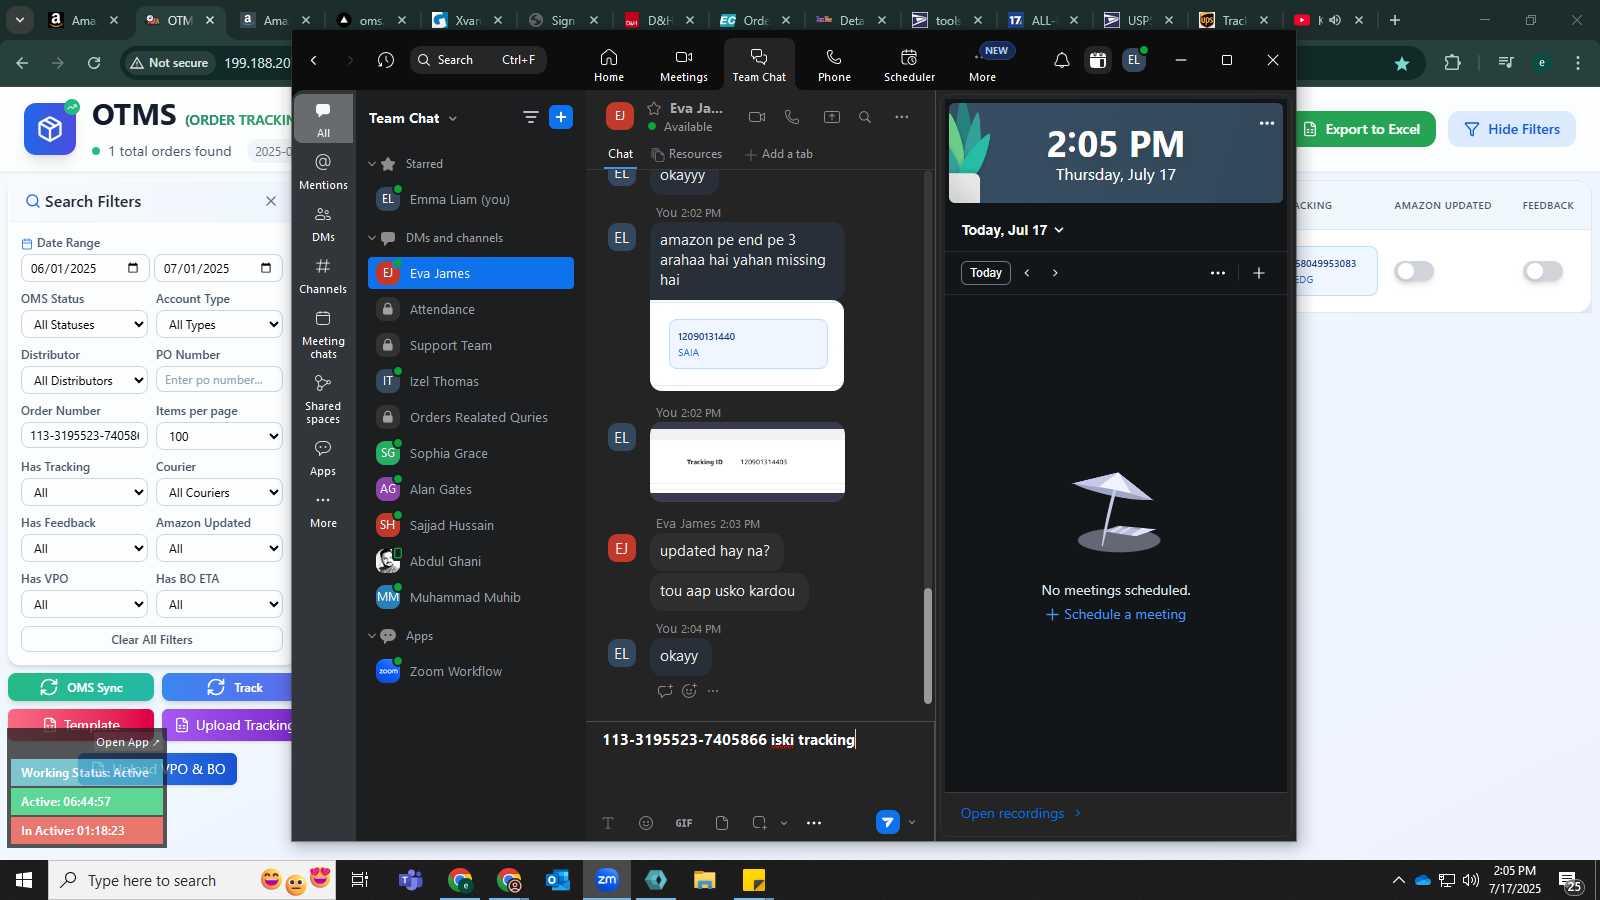Open the chat with Sophia Grace
Screen dimensions: 1600x900
[471, 454]
